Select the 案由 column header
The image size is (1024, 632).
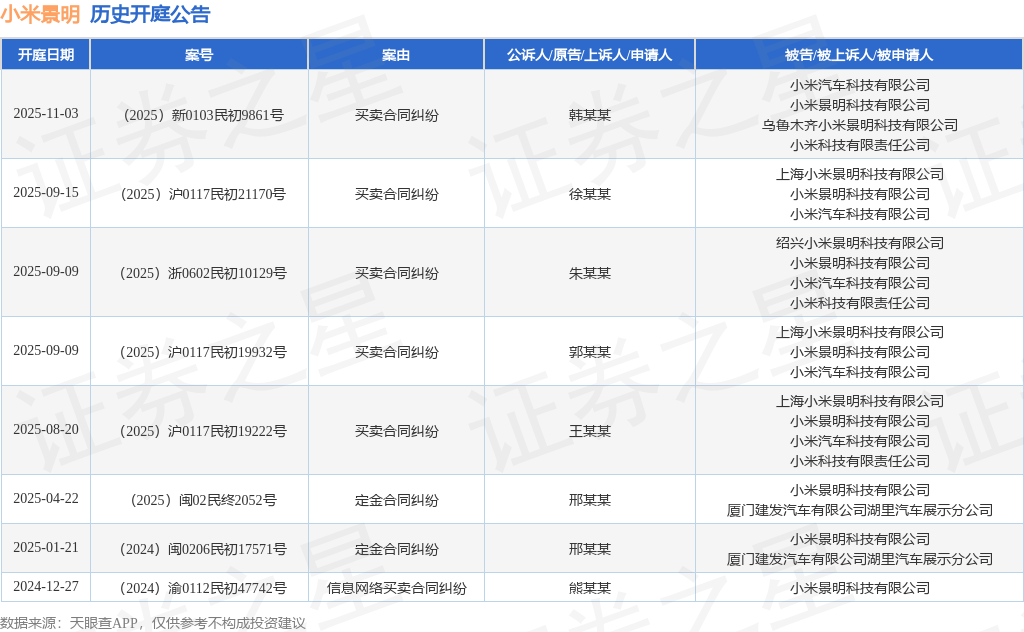[x=396, y=55]
